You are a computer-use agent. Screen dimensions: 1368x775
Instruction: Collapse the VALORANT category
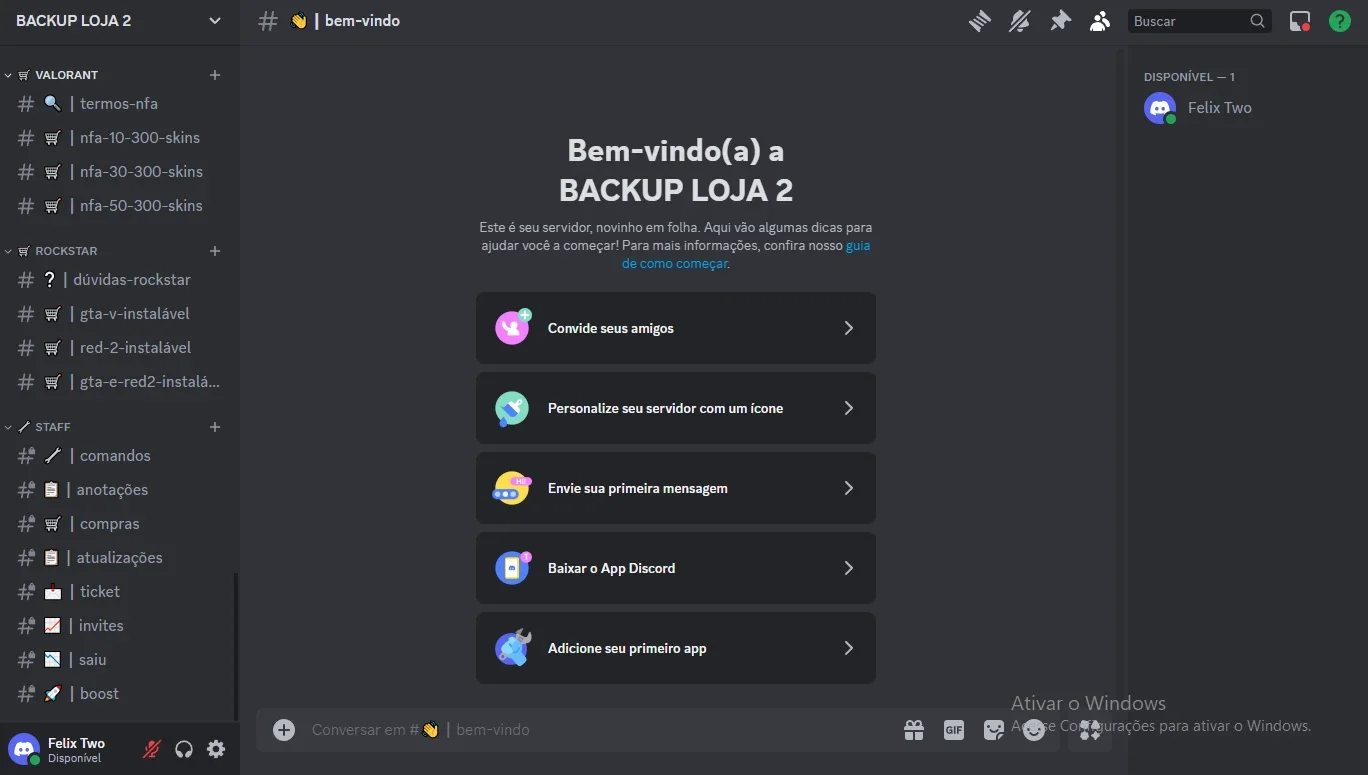click(x=59, y=75)
